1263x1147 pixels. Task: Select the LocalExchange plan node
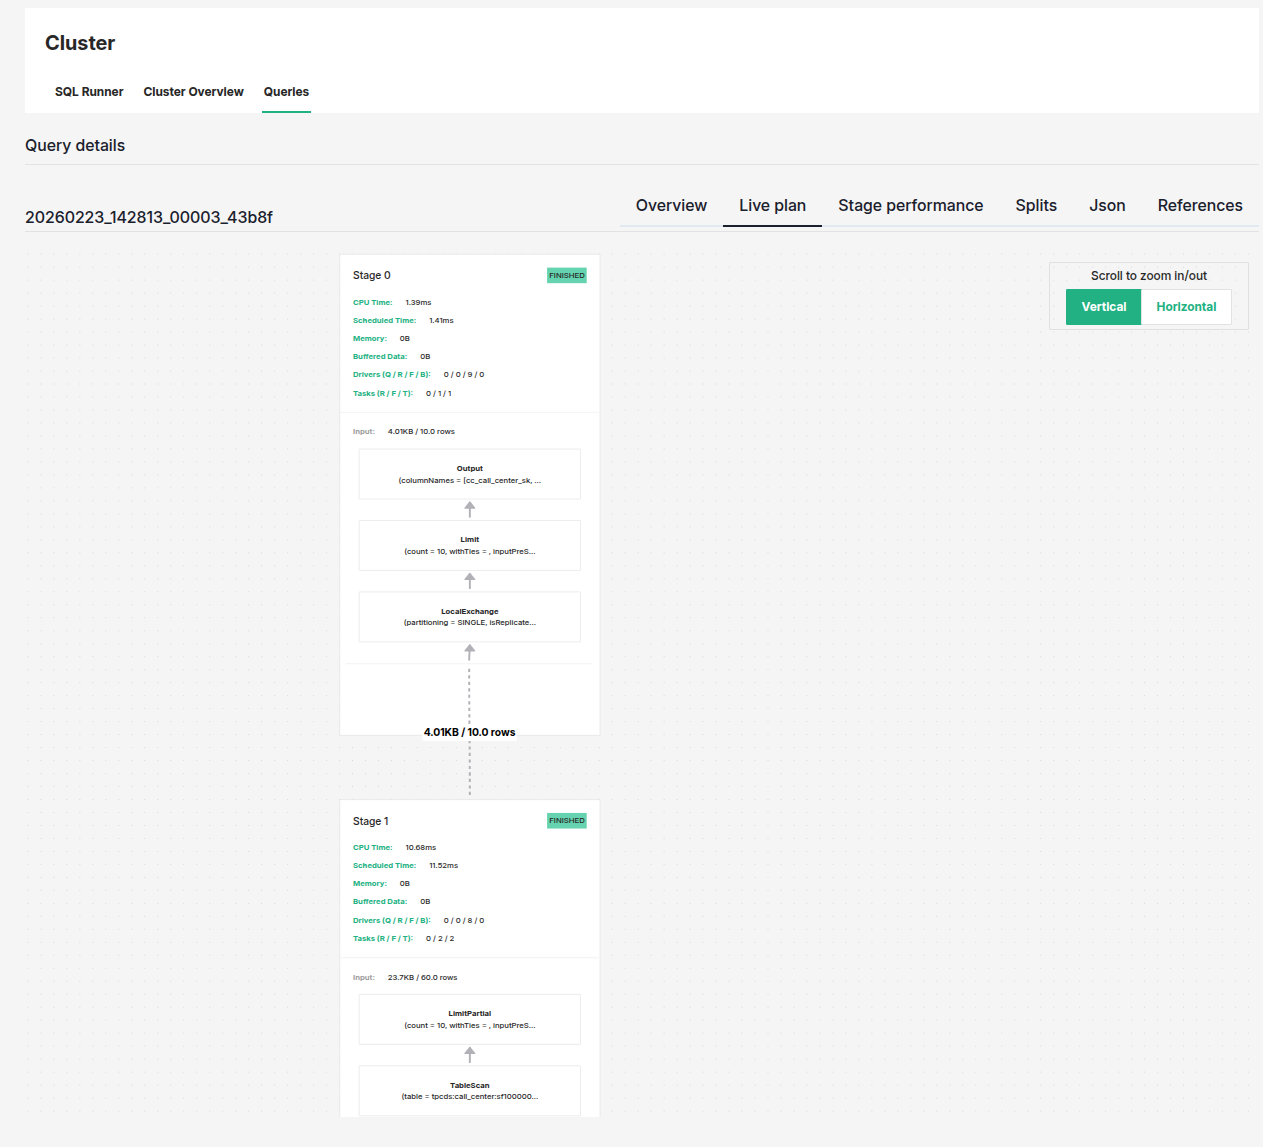[x=469, y=616]
